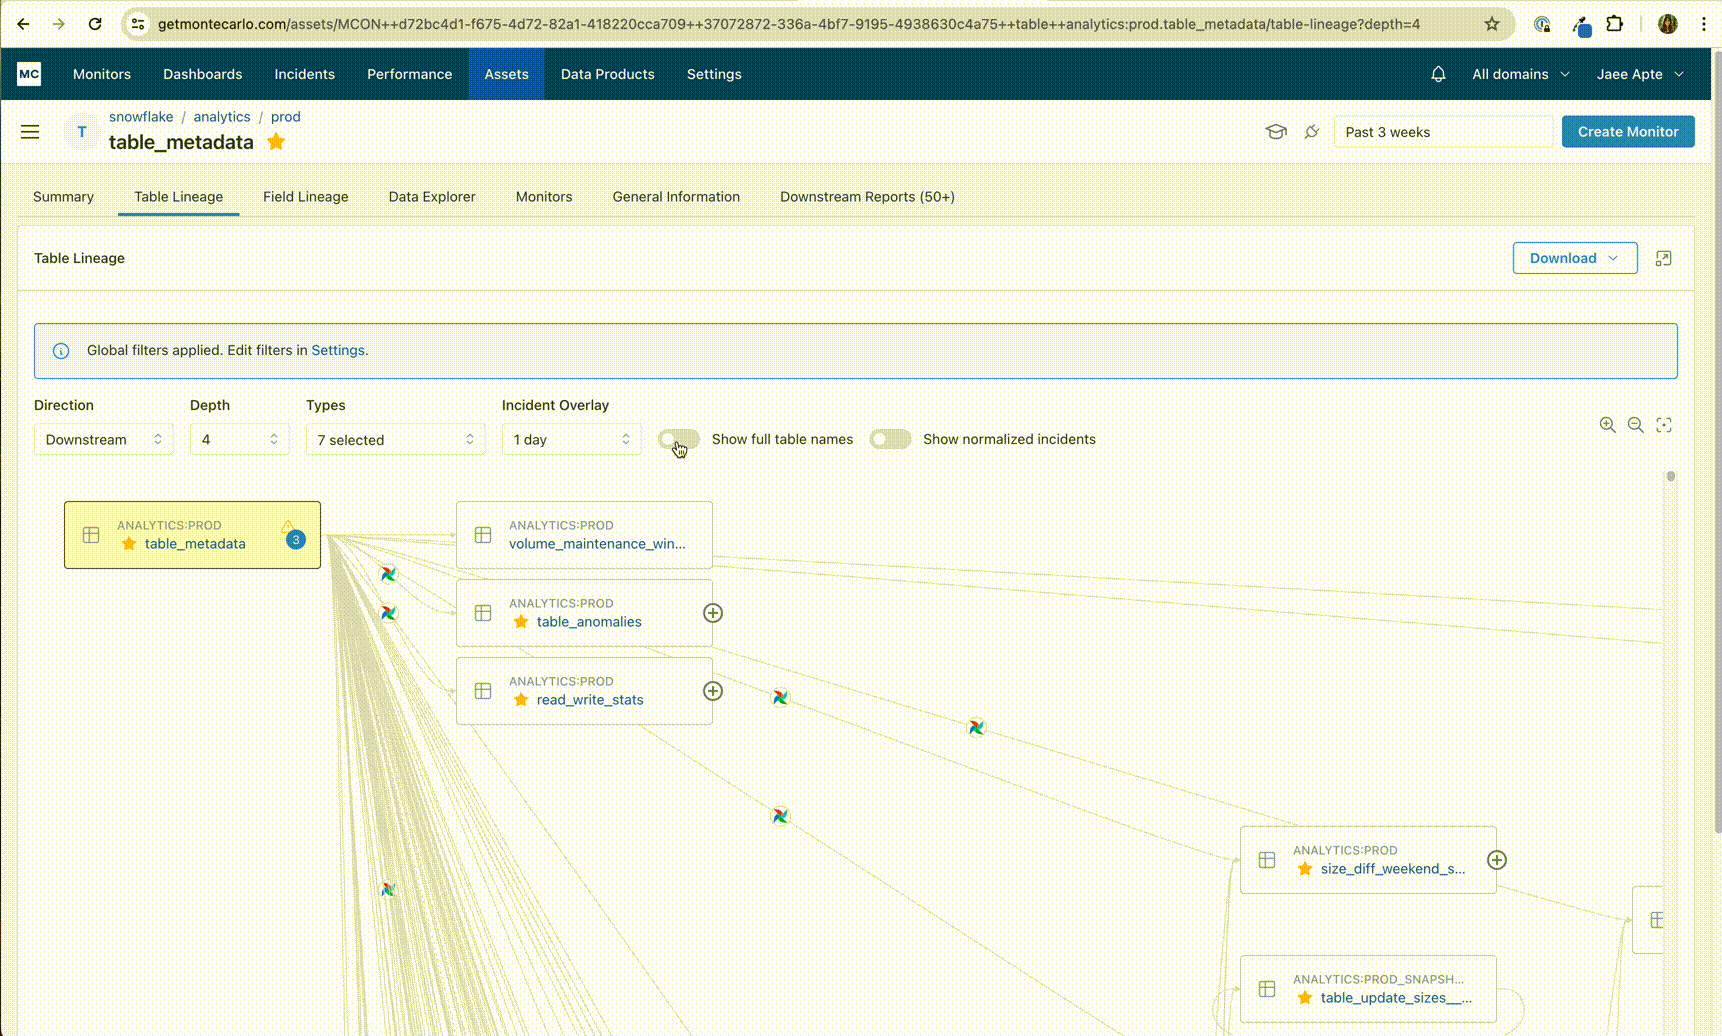
Task: Click the table icon in volume_maintenance node
Action: pos(483,535)
